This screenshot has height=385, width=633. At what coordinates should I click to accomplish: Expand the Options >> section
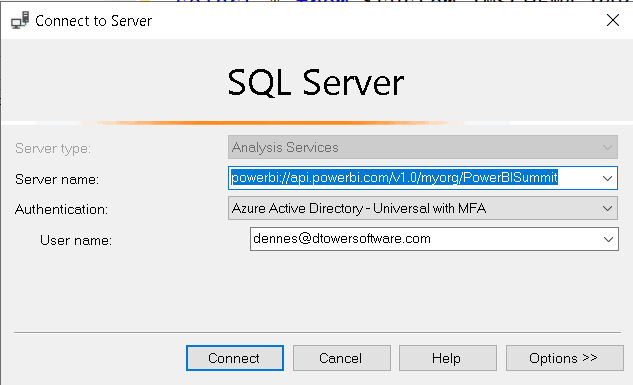tap(564, 358)
